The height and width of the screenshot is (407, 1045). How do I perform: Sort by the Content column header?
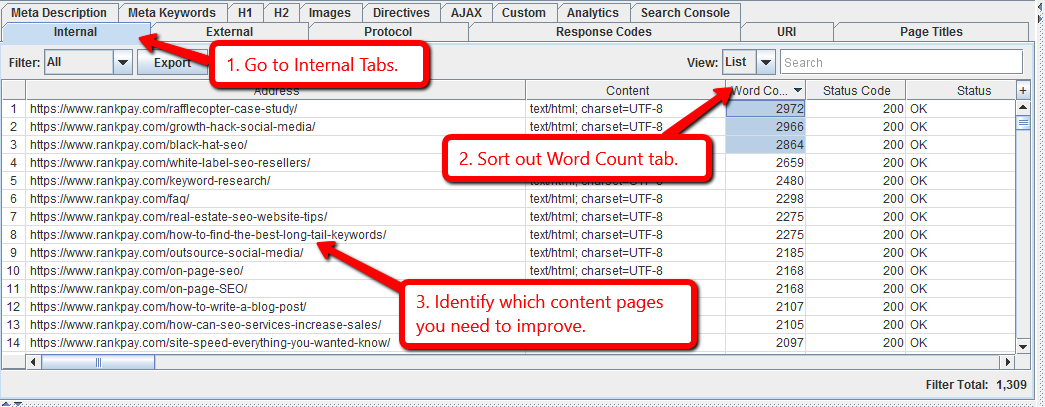click(626, 91)
